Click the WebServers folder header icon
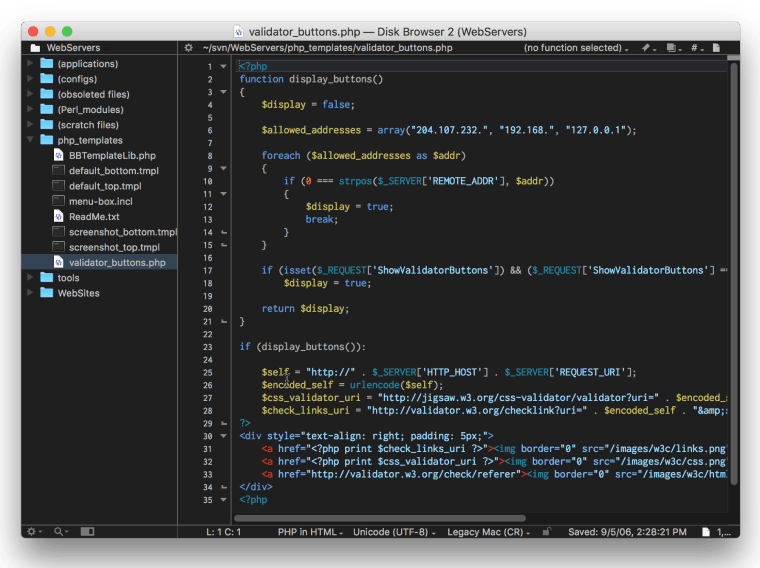 point(35,47)
